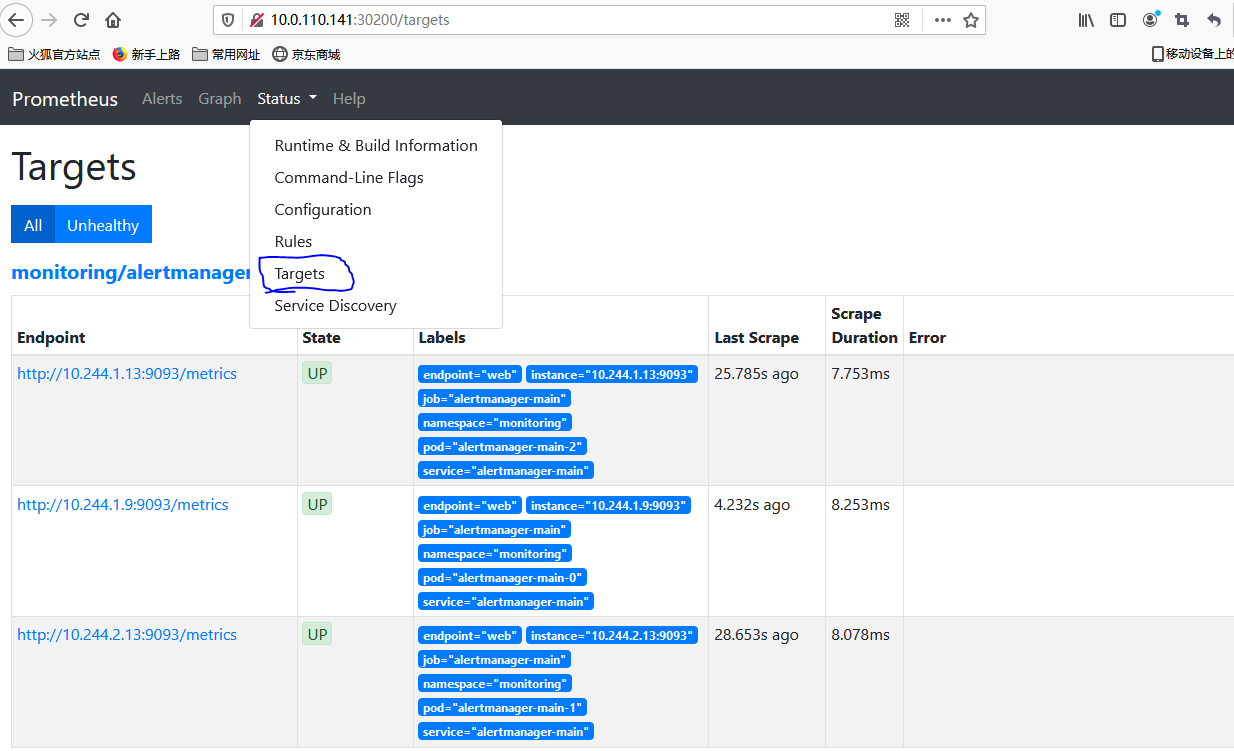The width and height of the screenshot is (1234, 751).
Task: Click the 8.253ms scrape duration
Action: 860,505
